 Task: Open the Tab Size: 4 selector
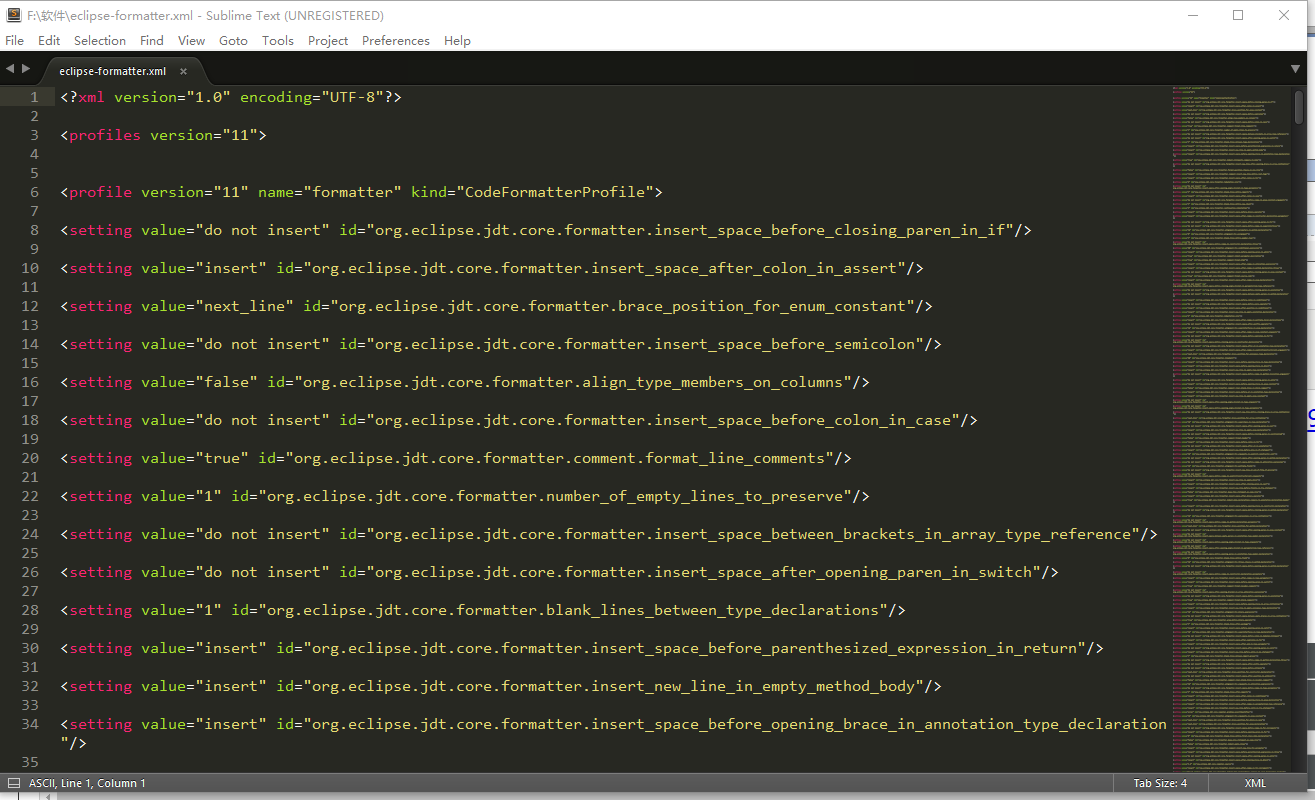tap(1160, 783)
